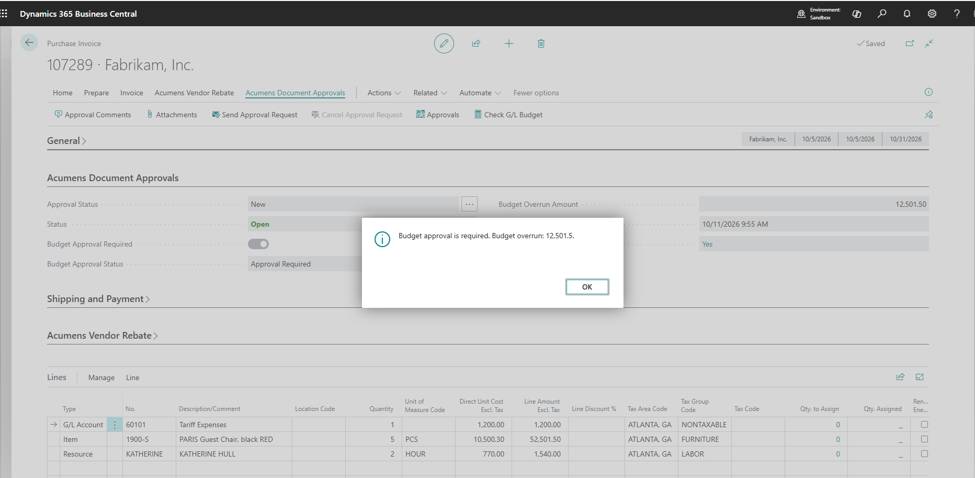Open Attachments action
The width and height of the screenshot is (975, 478).
click(x=172, y=114)
